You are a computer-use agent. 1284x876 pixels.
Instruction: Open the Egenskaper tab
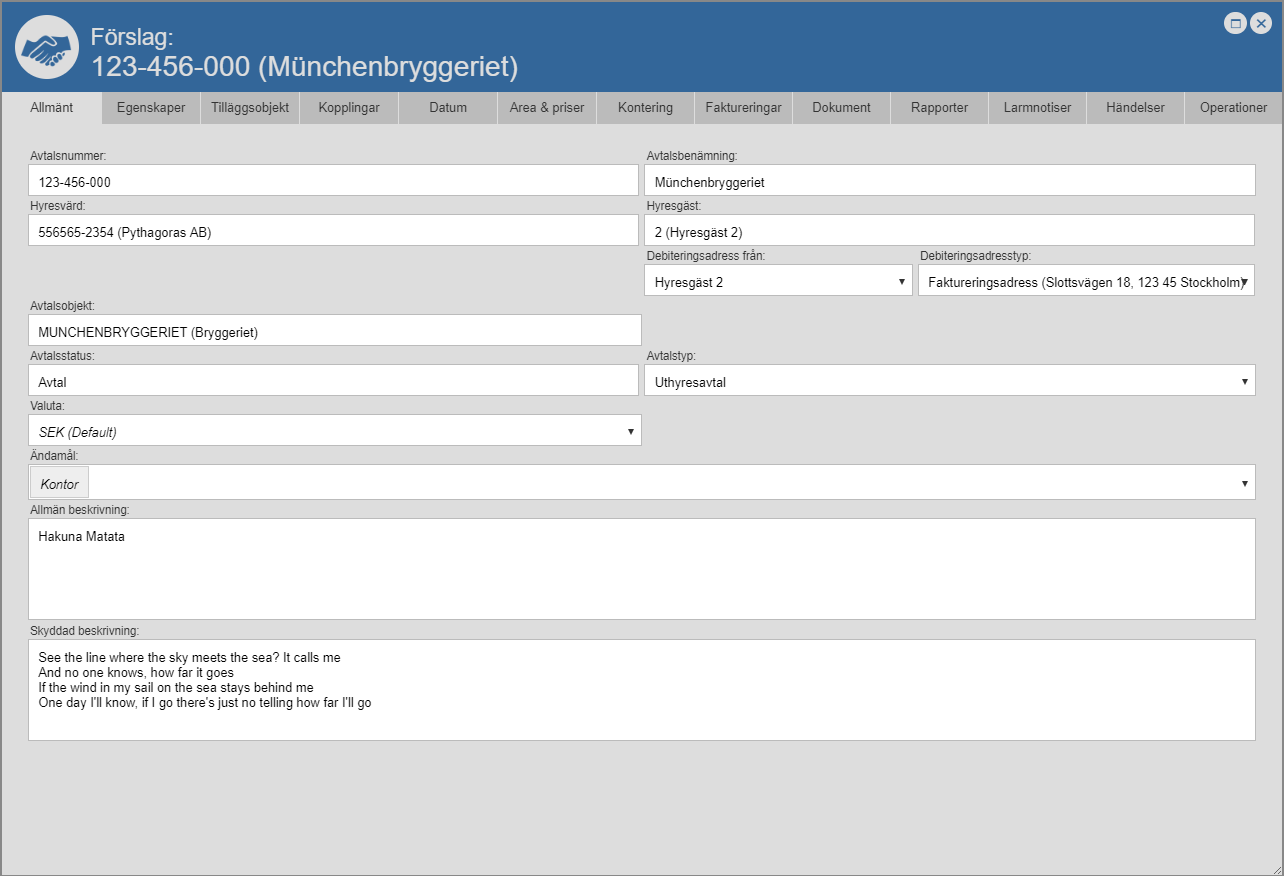151,108
